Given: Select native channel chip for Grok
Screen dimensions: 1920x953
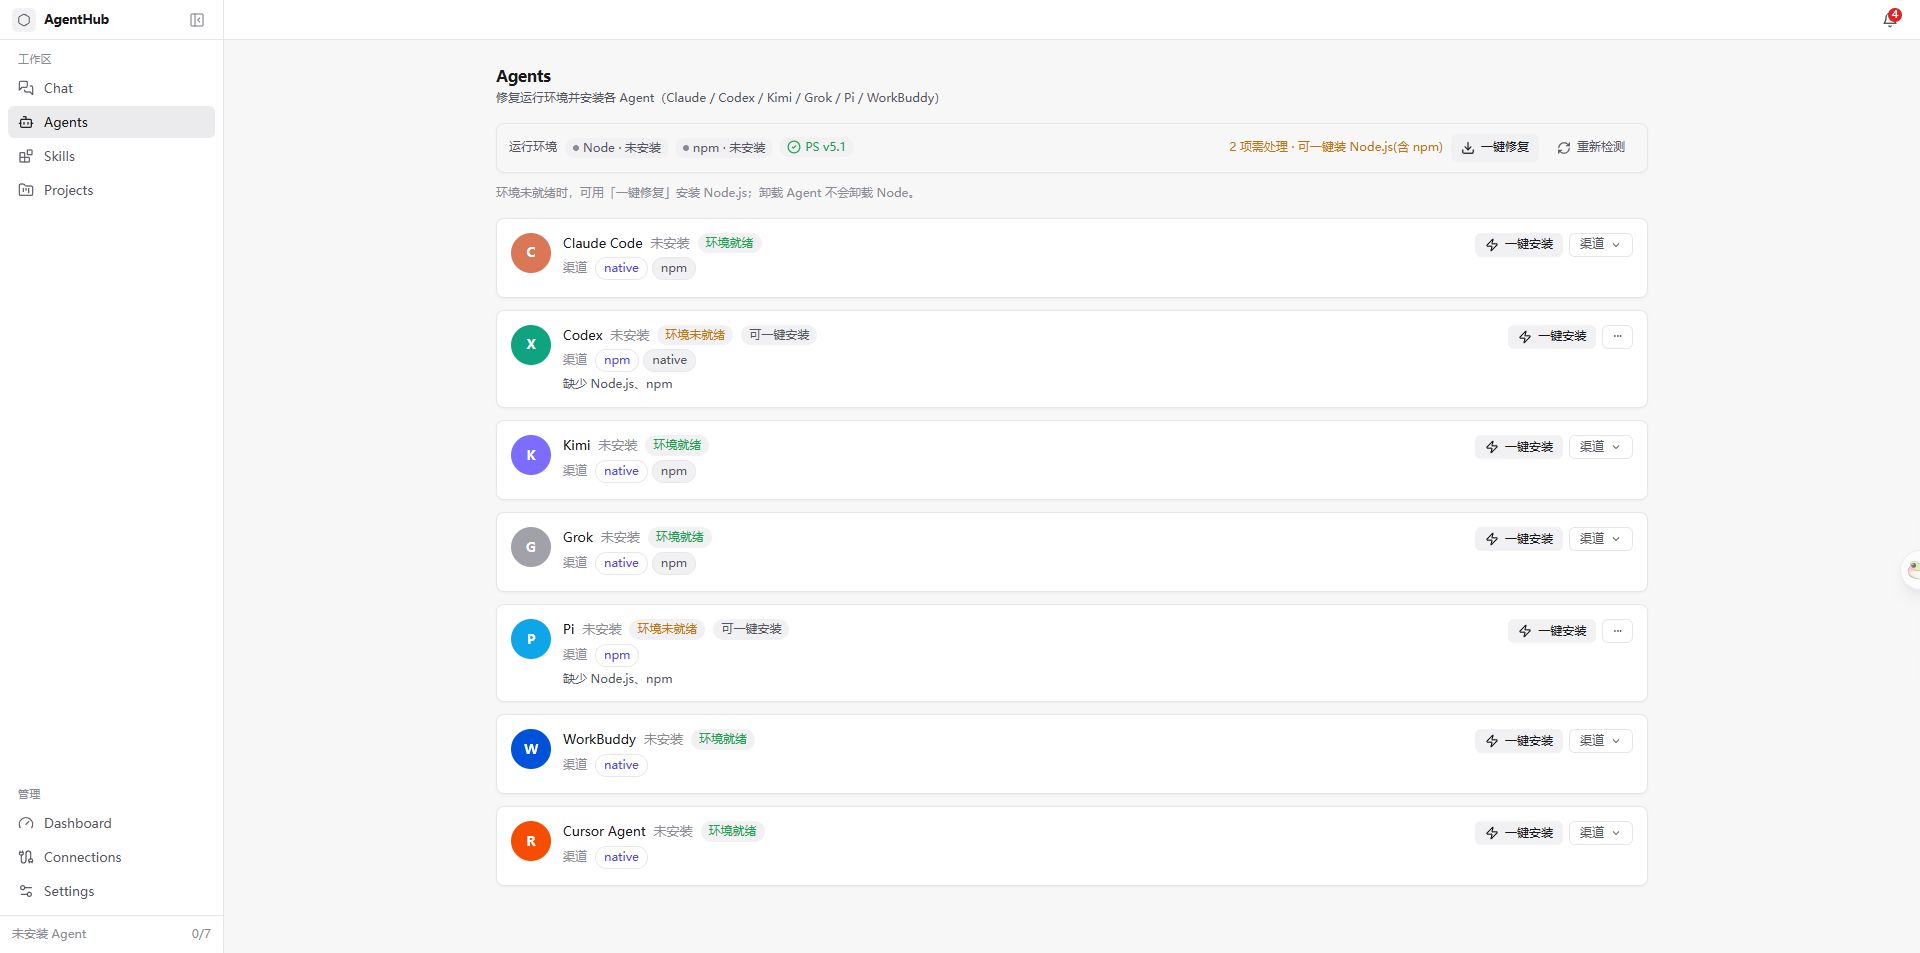Looking at the screenshot, I should 621,563.
